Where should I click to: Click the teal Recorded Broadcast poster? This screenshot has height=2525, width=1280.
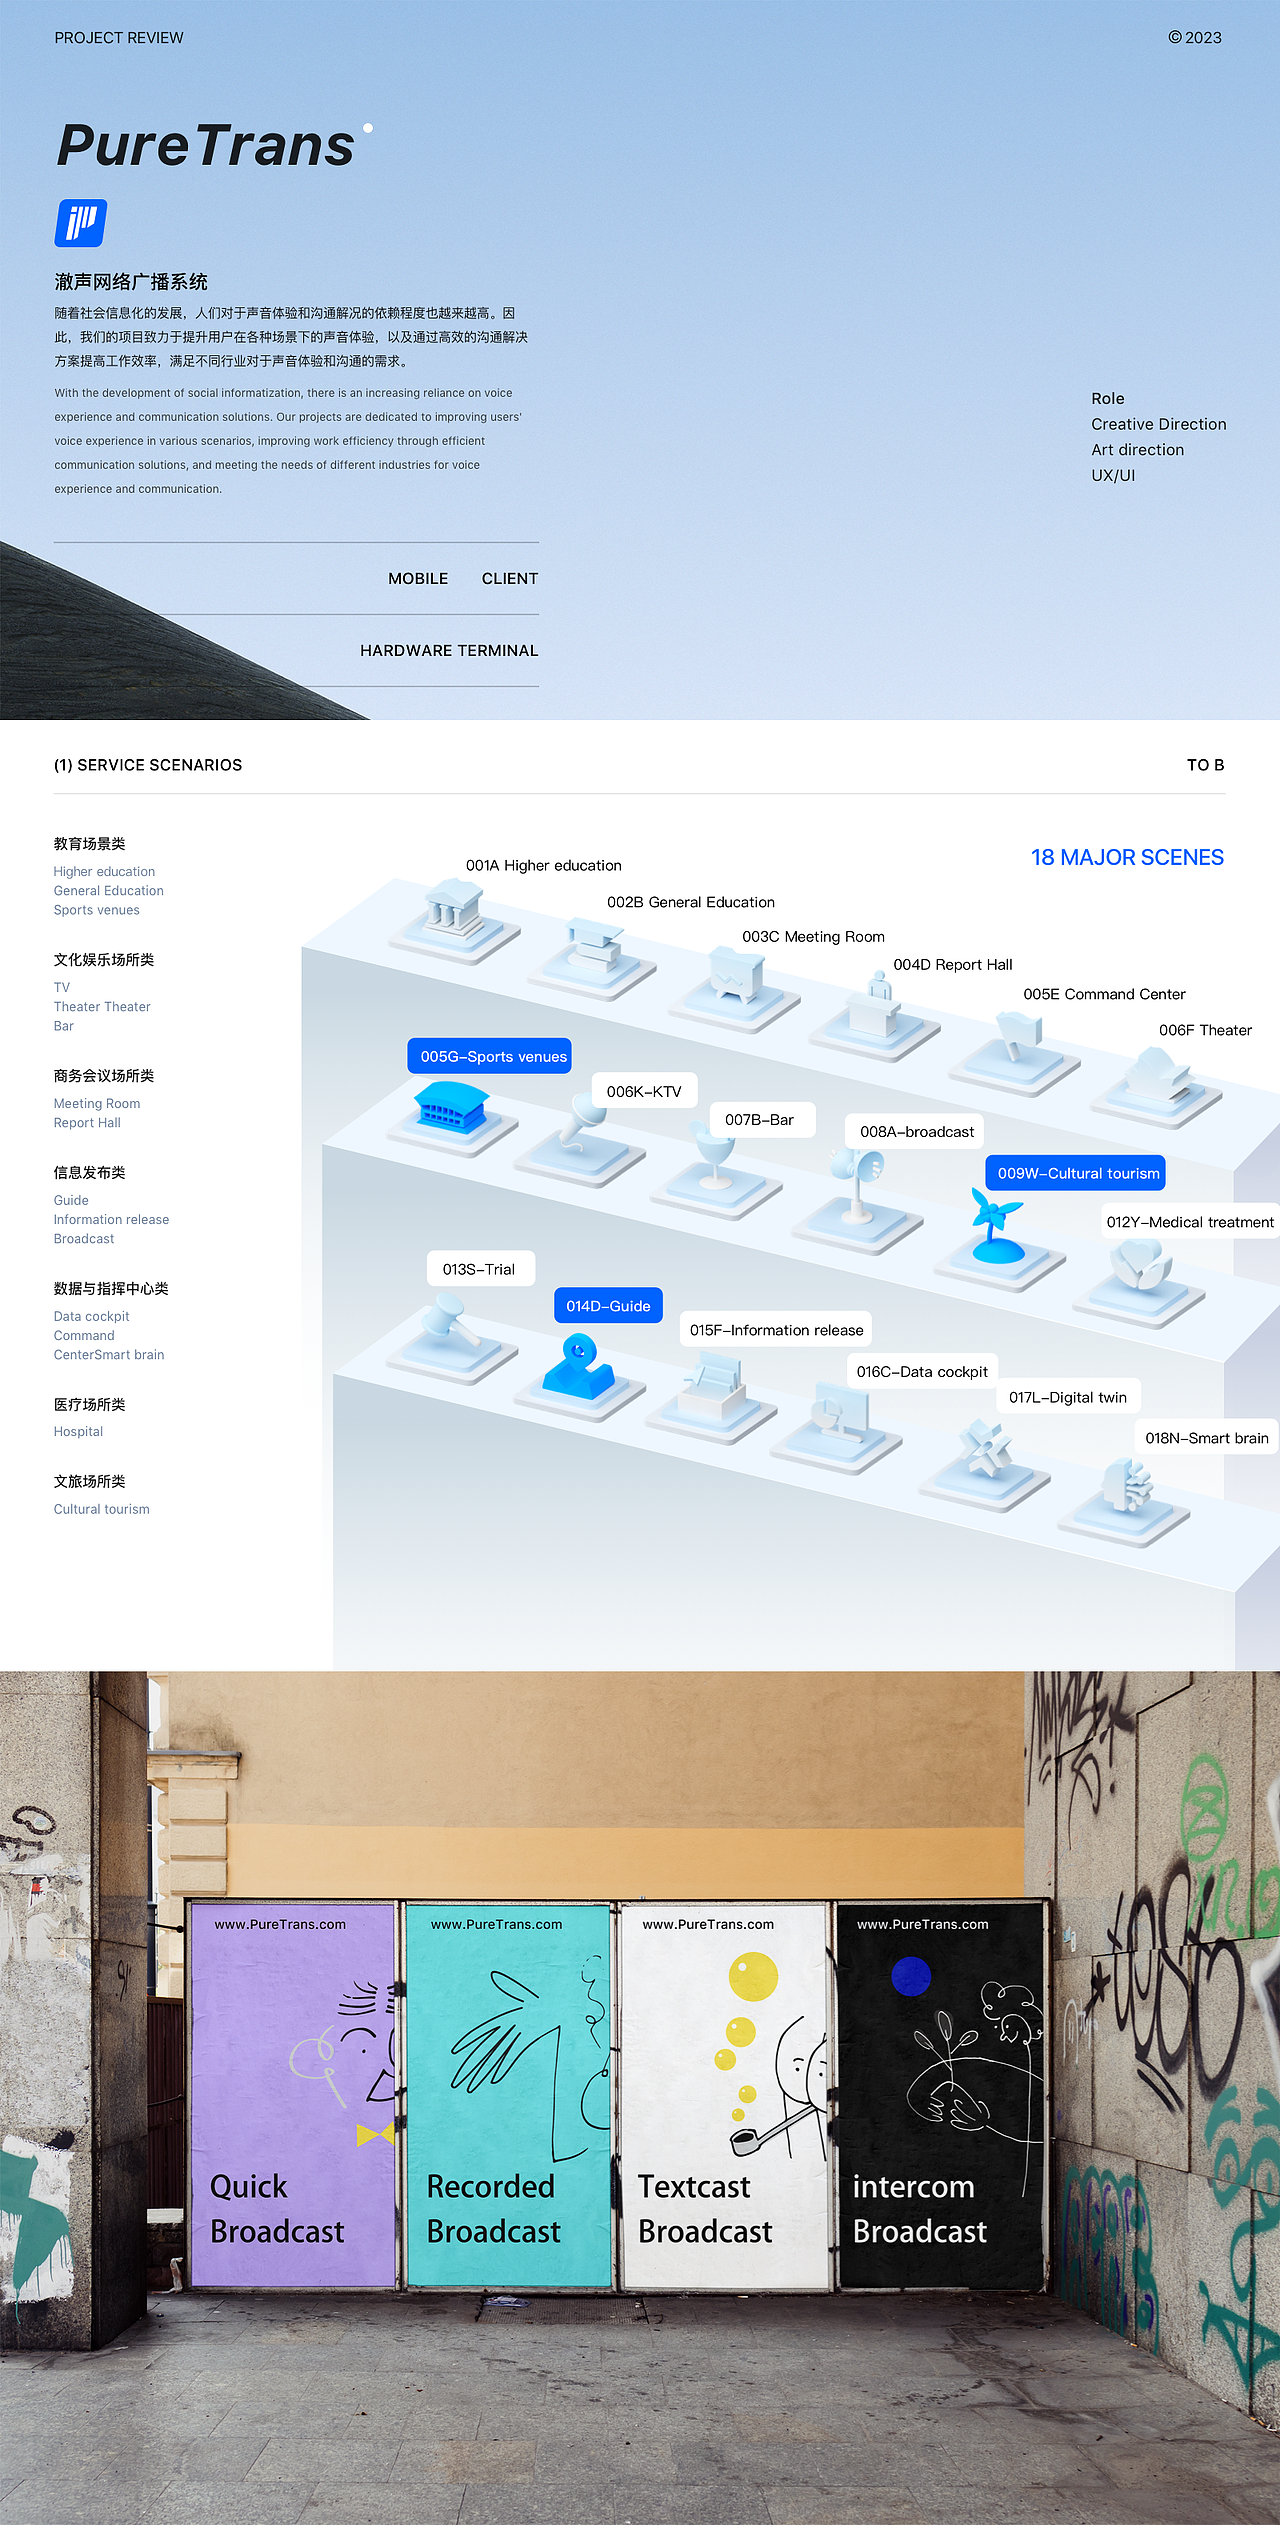click(x=508, y=2095)
